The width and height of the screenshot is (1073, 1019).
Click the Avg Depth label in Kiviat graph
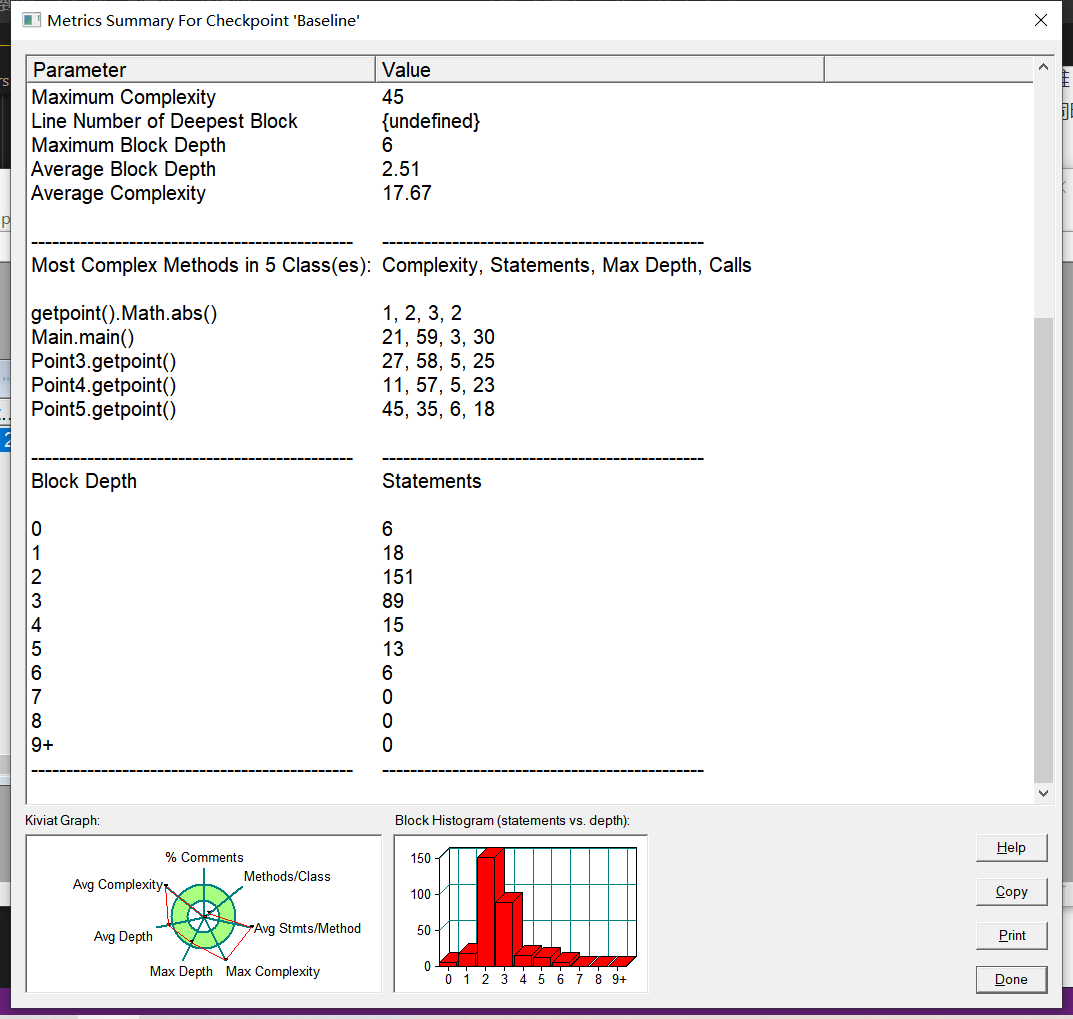123,936
